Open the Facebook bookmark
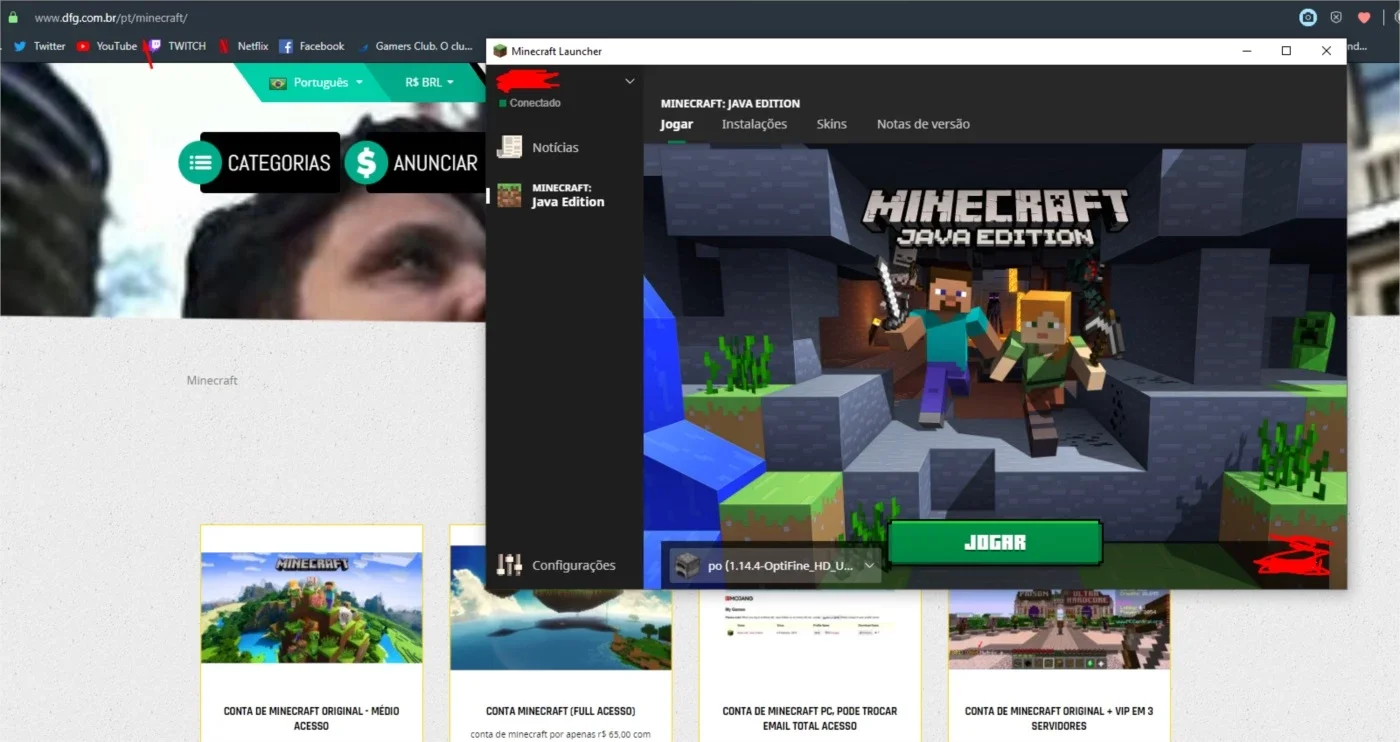Image resolution: width=1400 pixels, height=742 pixels. point(312,46)
